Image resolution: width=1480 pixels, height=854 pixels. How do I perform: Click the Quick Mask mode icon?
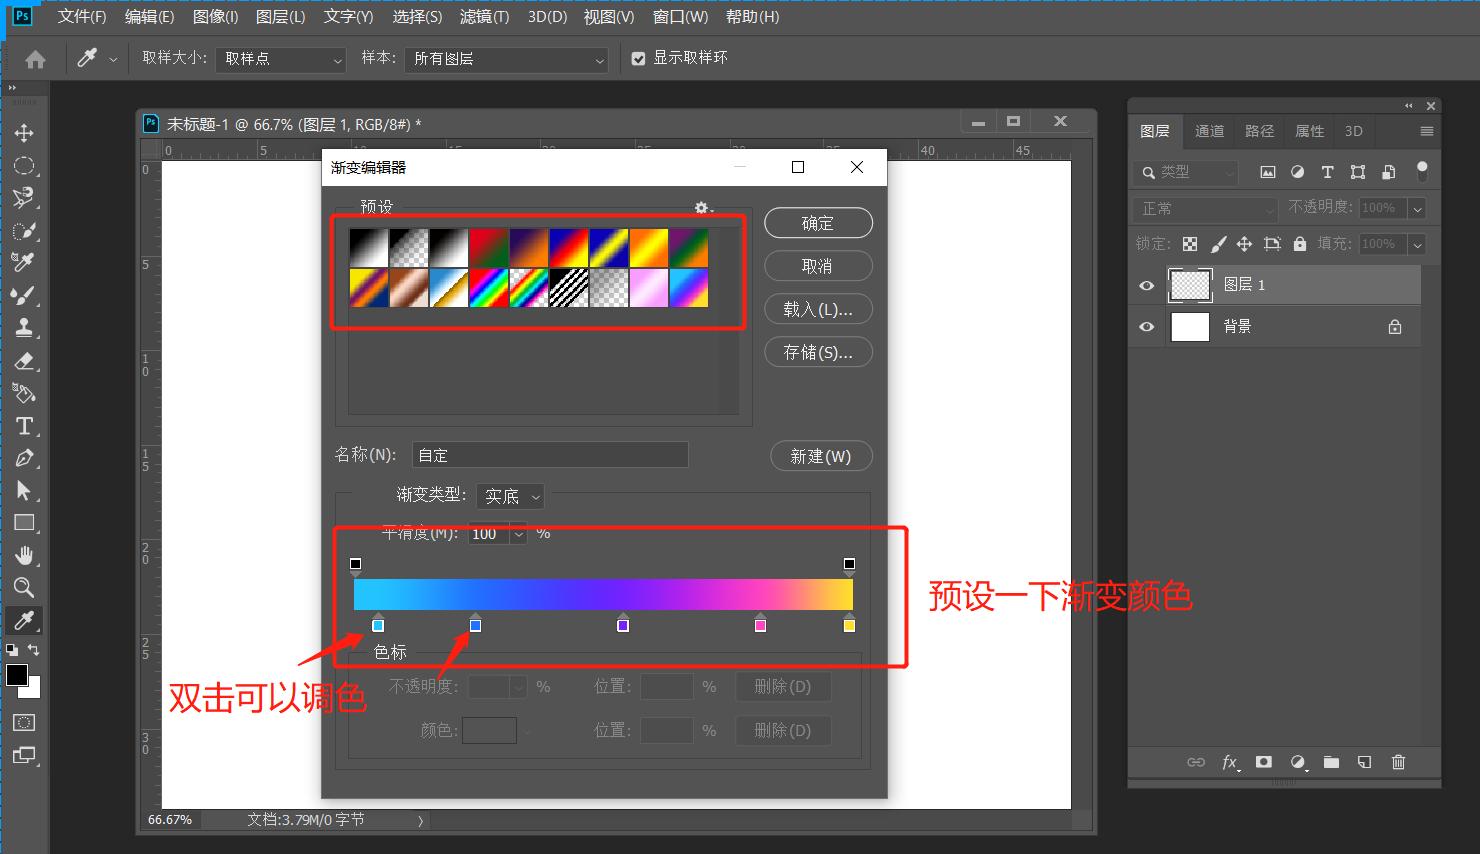tap(24, 722)
